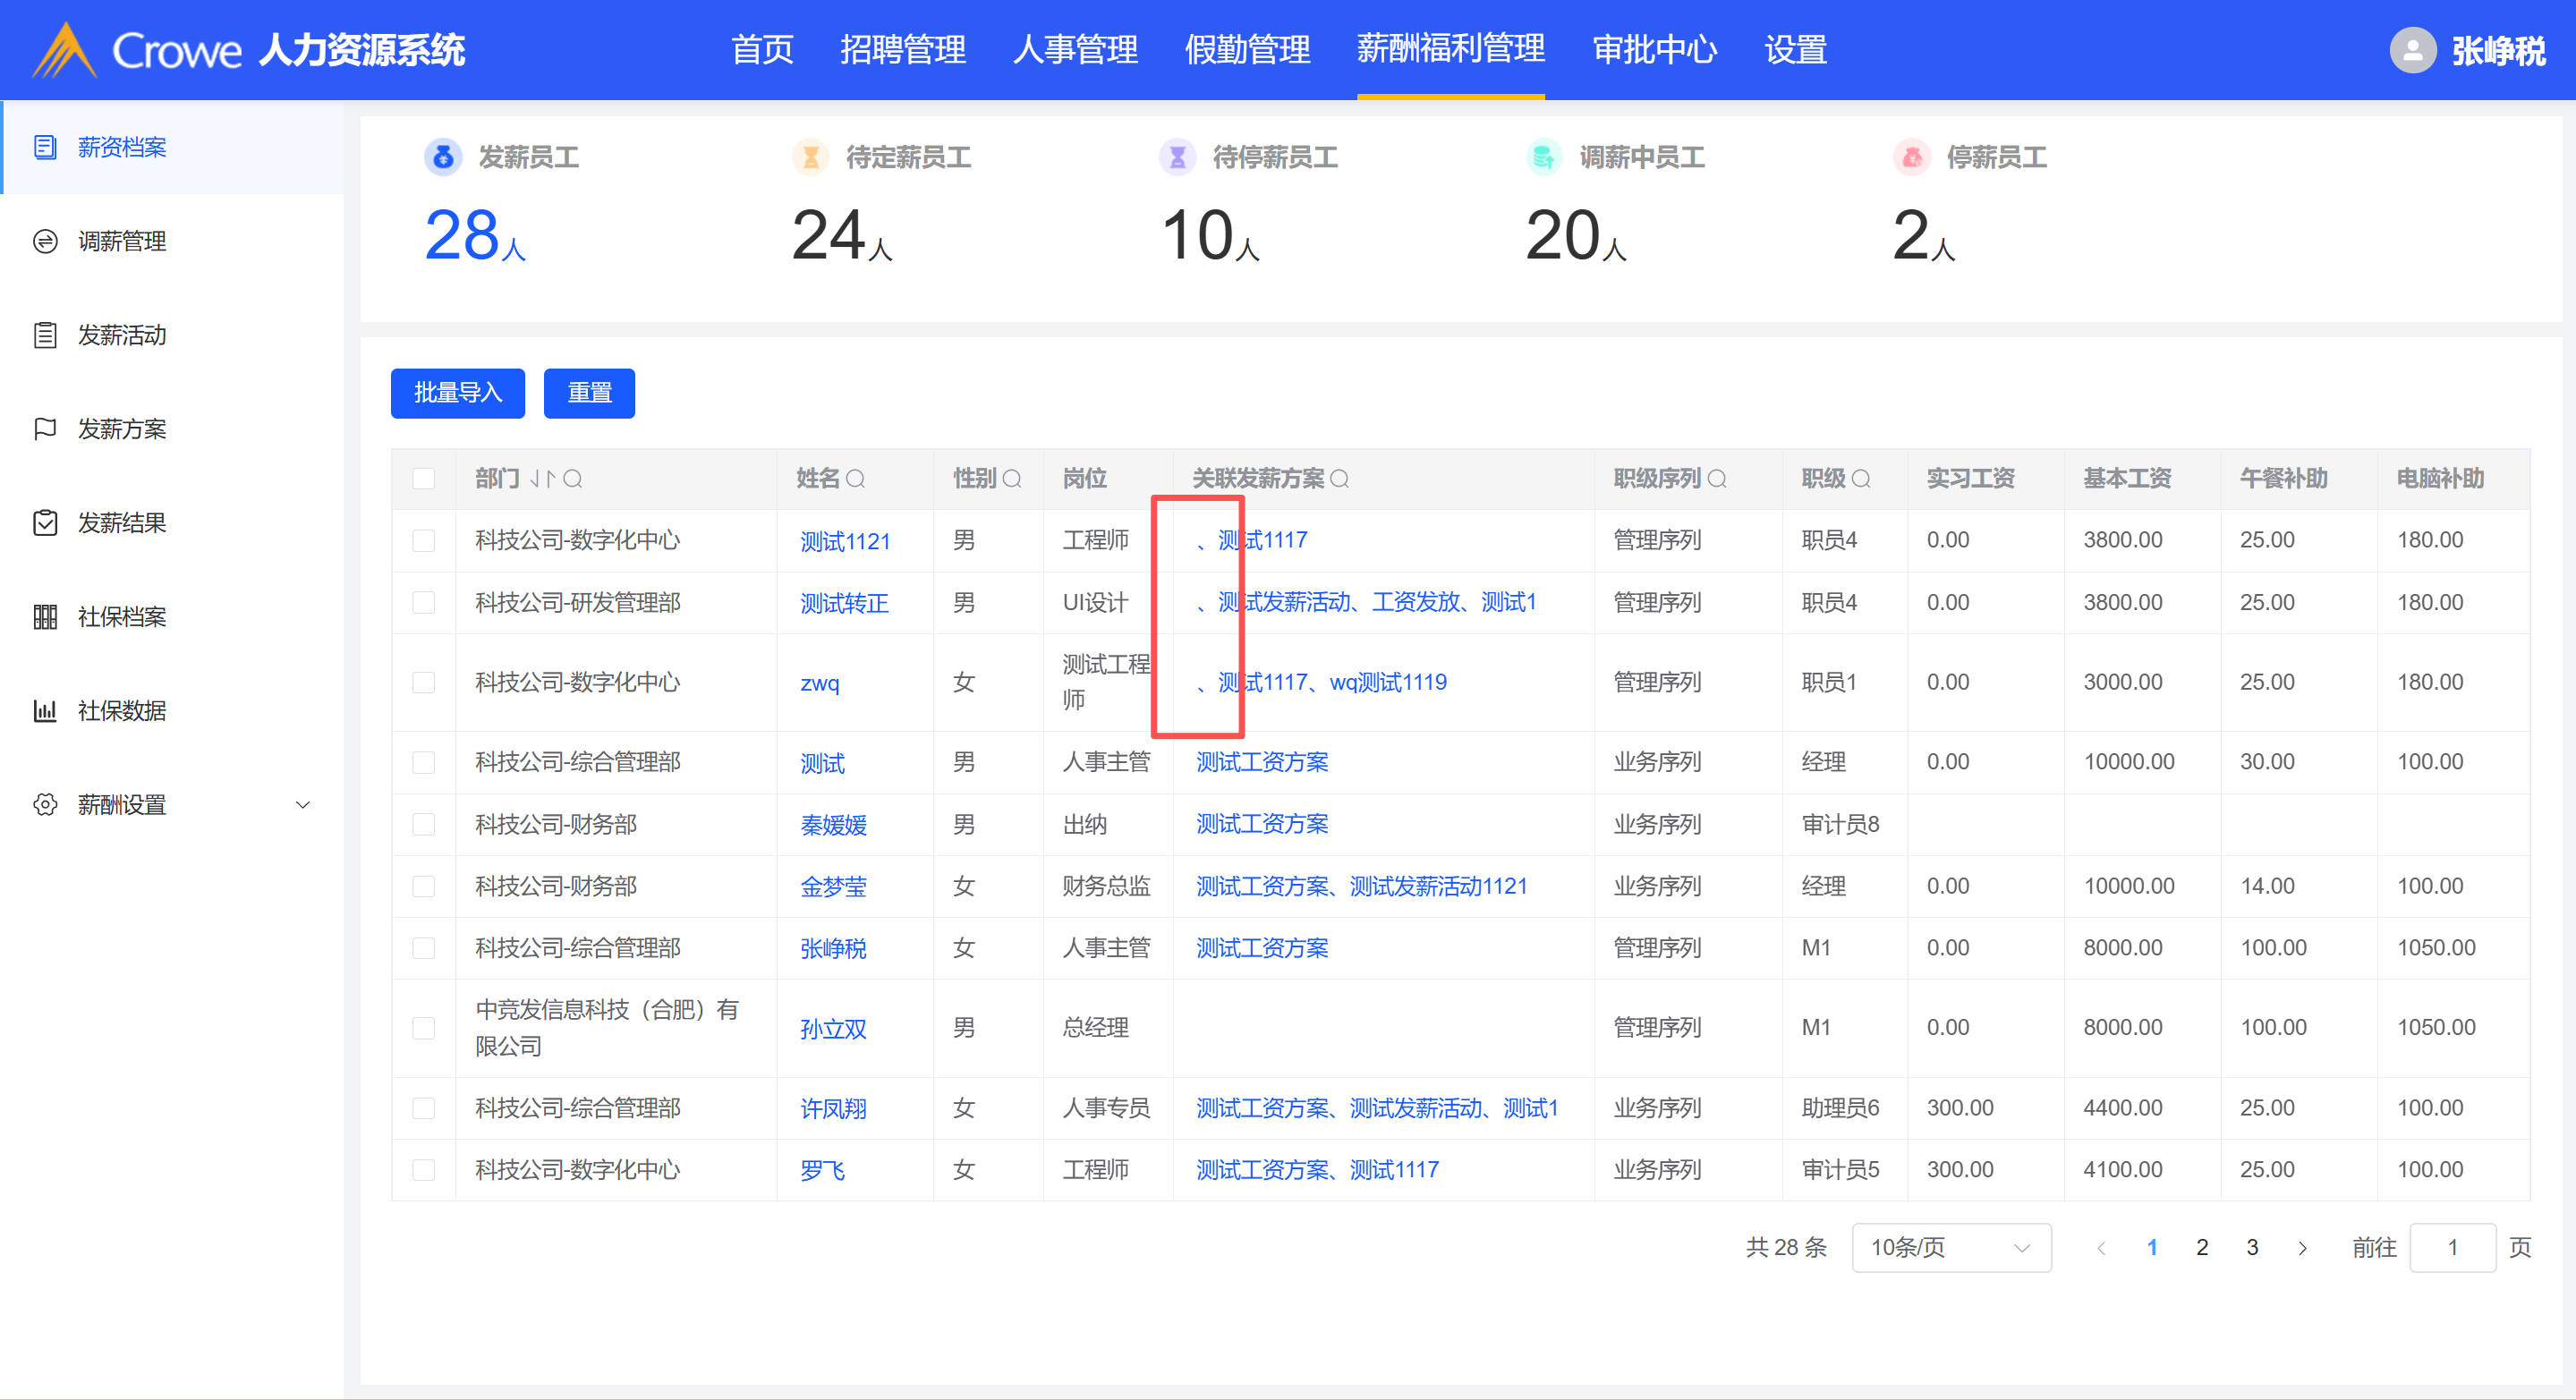Check the row checkbox for 测试1121
Image resolution: width=2576 pixels, height=1400 pixels.
pos(424,541)
